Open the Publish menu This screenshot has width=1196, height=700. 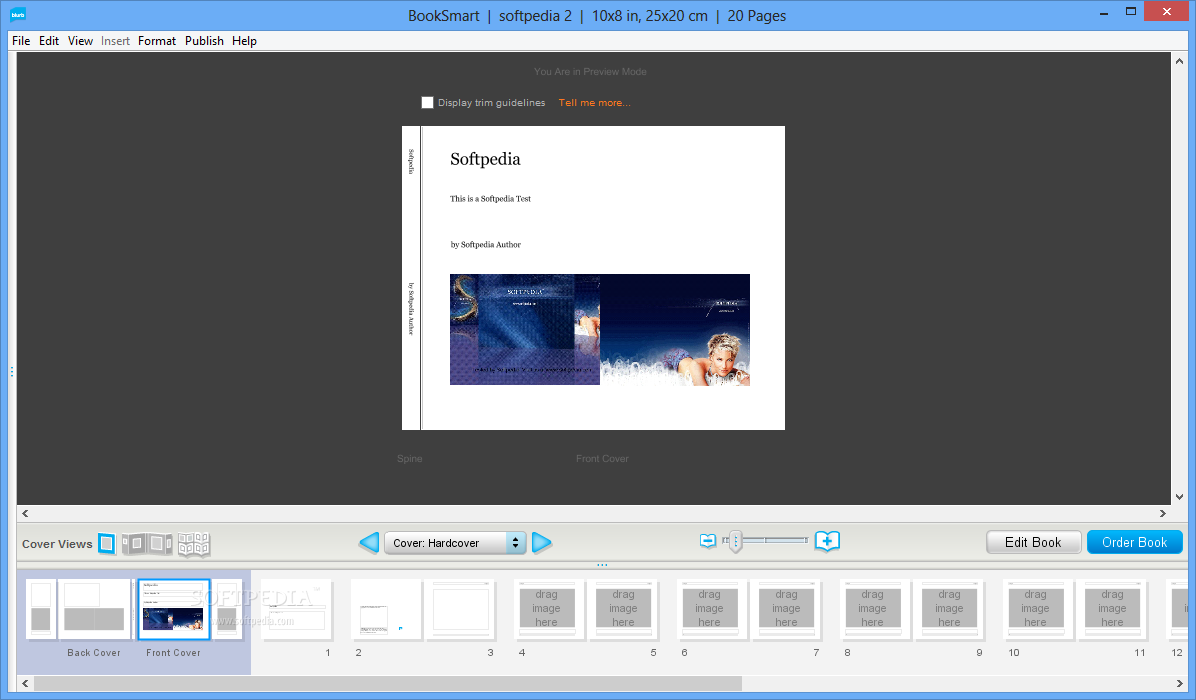tap(204, 41)
